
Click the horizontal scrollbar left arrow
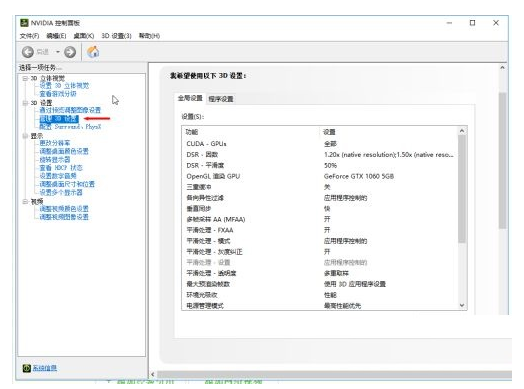153,374
